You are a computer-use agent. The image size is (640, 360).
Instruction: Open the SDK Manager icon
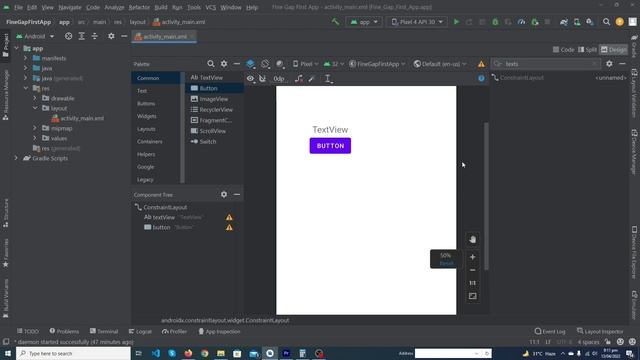point(590,22)
